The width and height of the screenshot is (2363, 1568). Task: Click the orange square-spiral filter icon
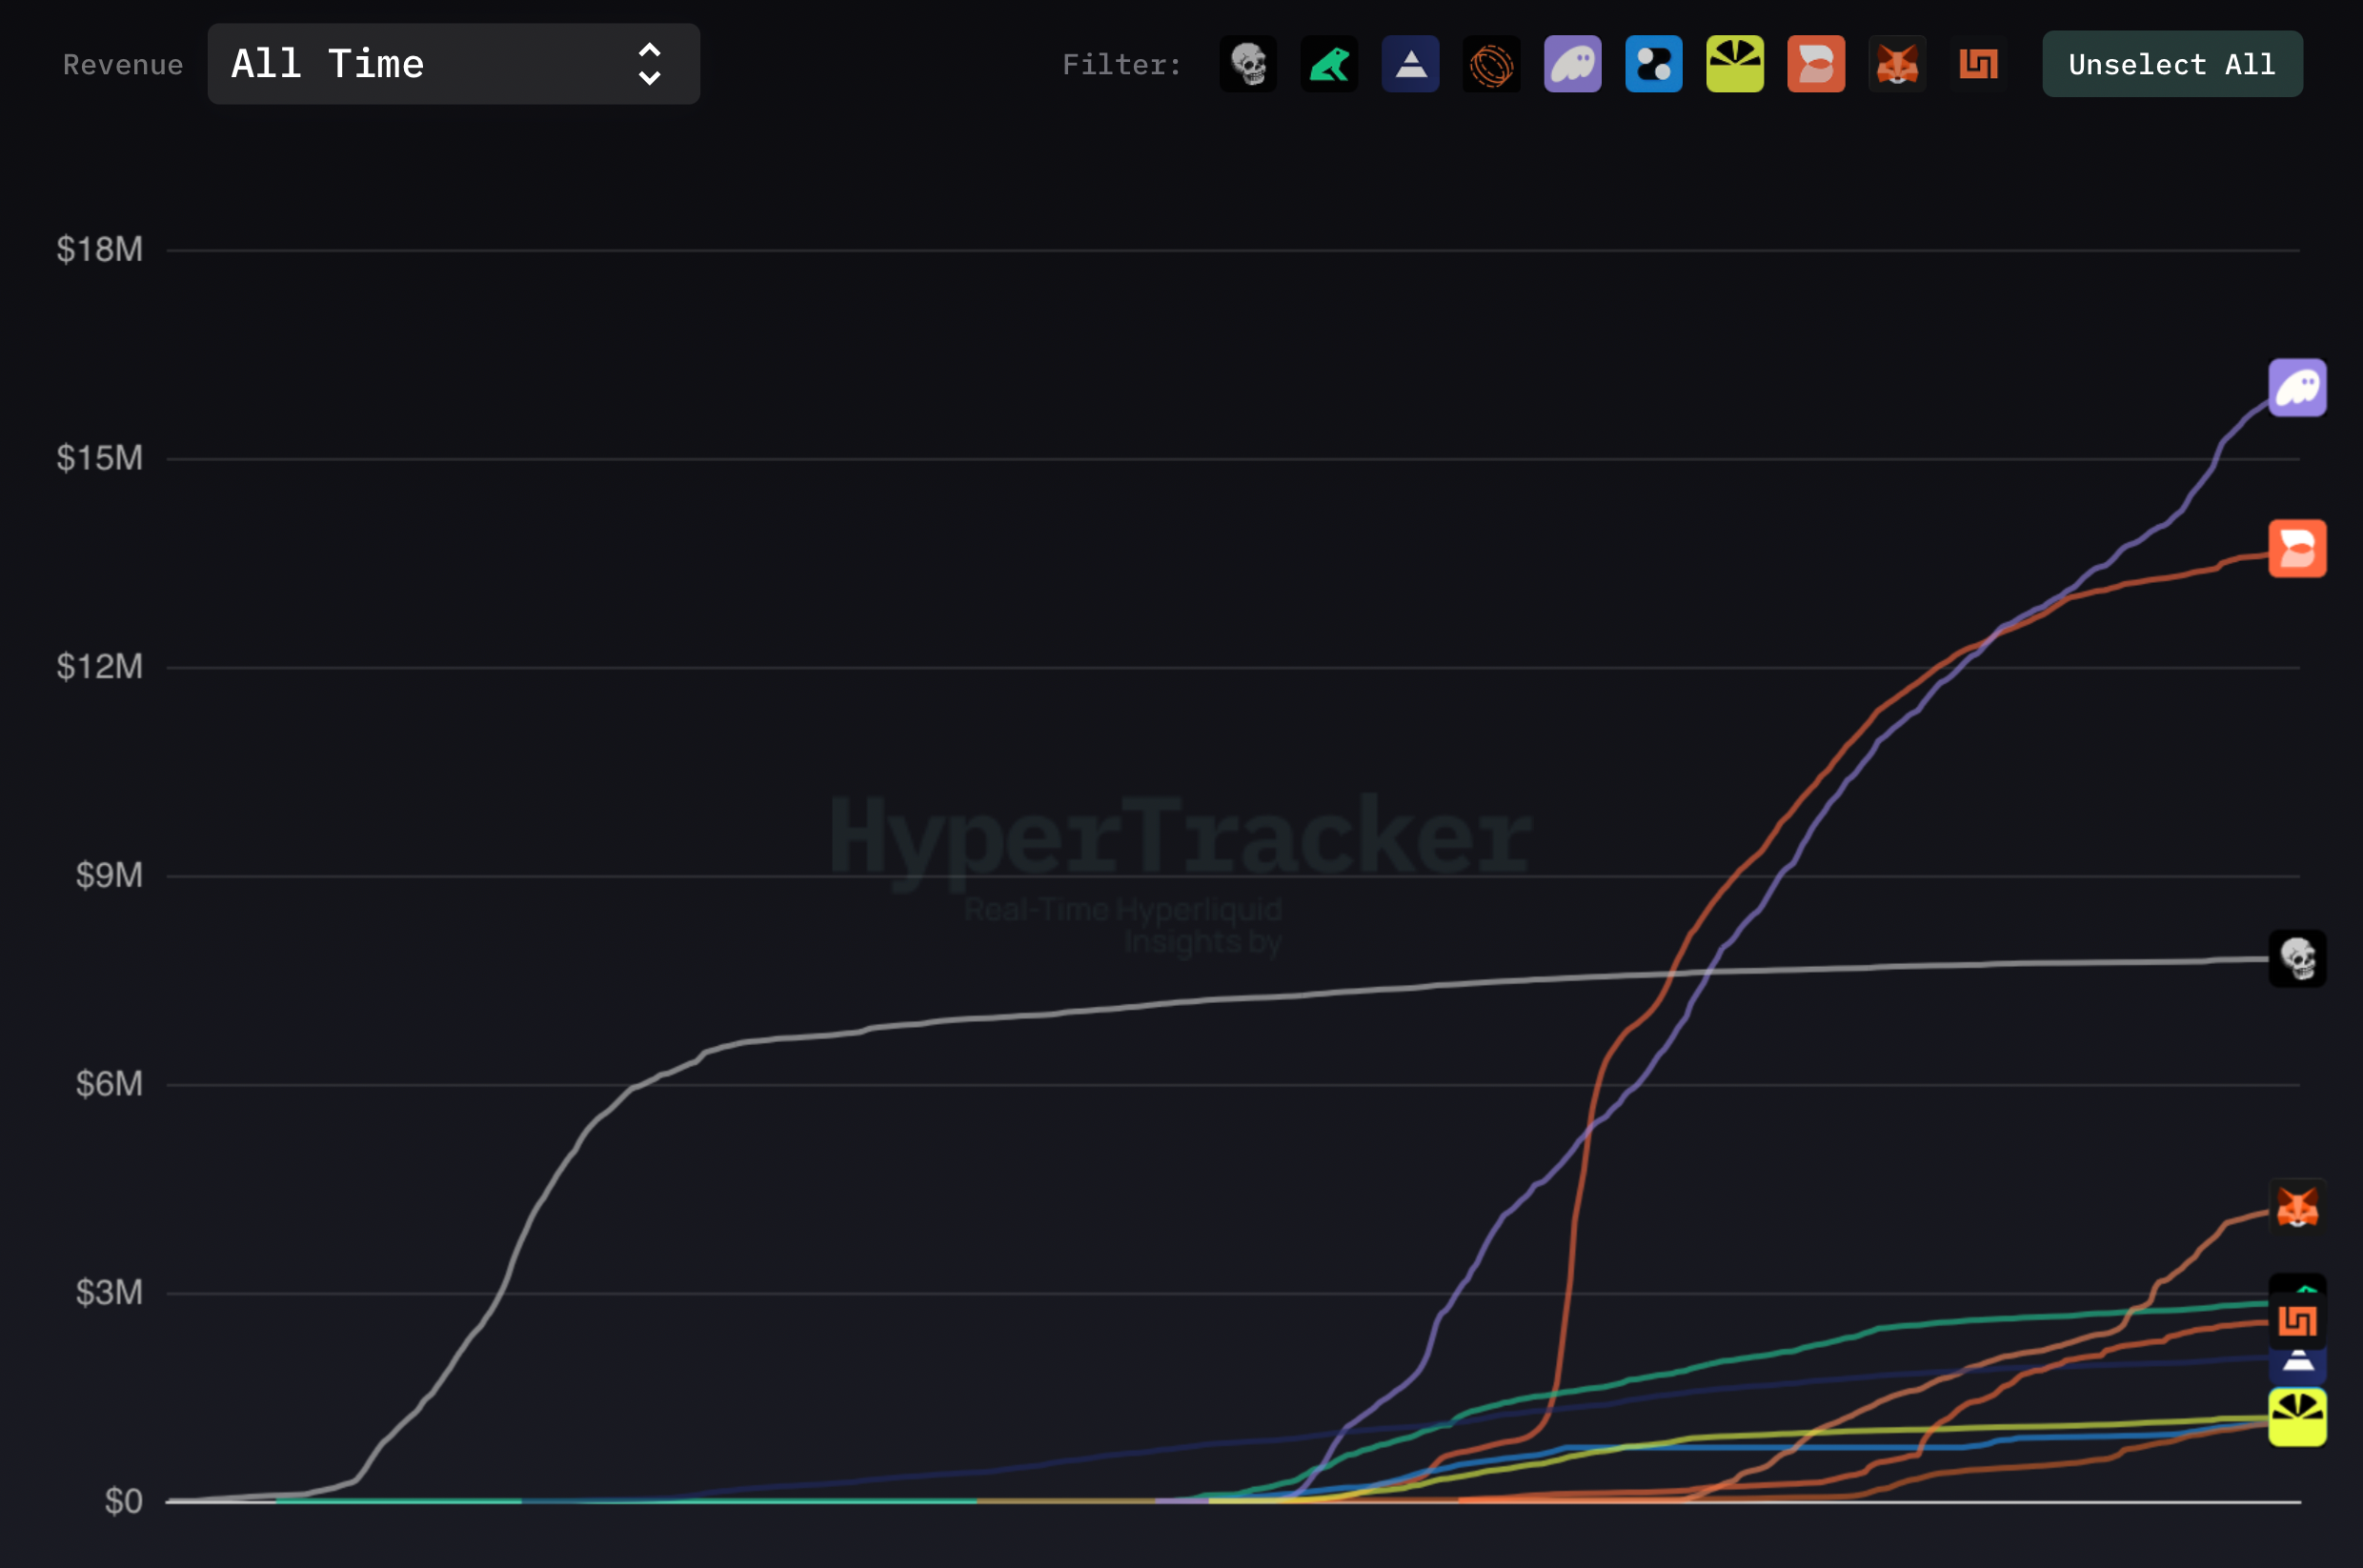pos(1977,65)
